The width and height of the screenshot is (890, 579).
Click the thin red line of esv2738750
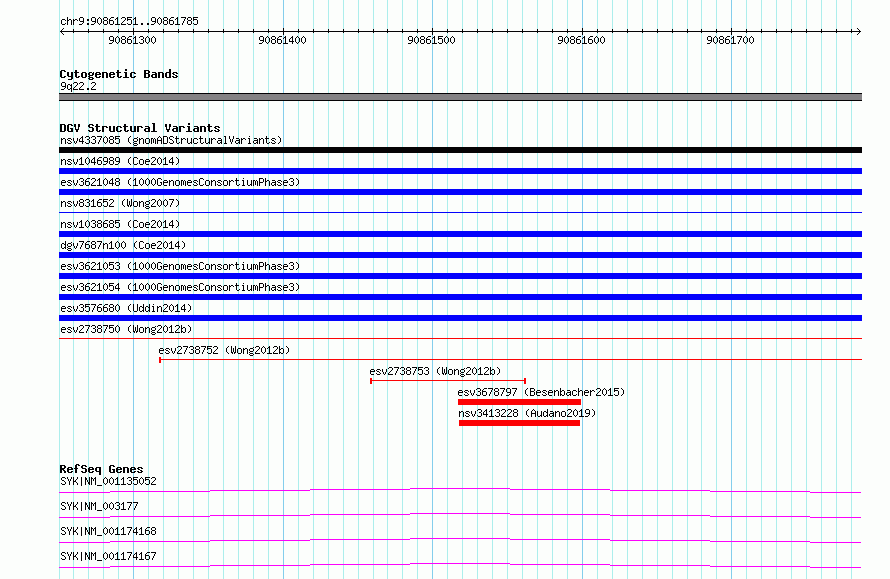[x=460, y=338]
